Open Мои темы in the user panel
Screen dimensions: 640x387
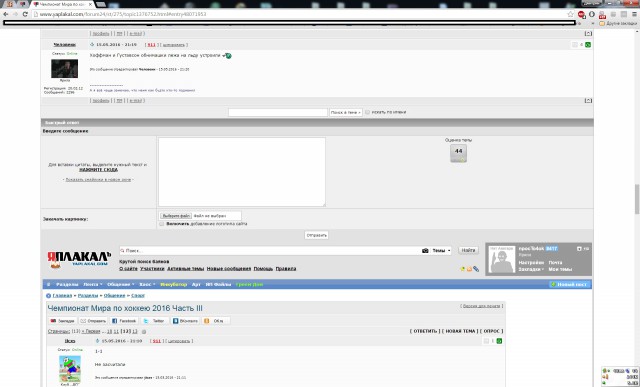560,269
